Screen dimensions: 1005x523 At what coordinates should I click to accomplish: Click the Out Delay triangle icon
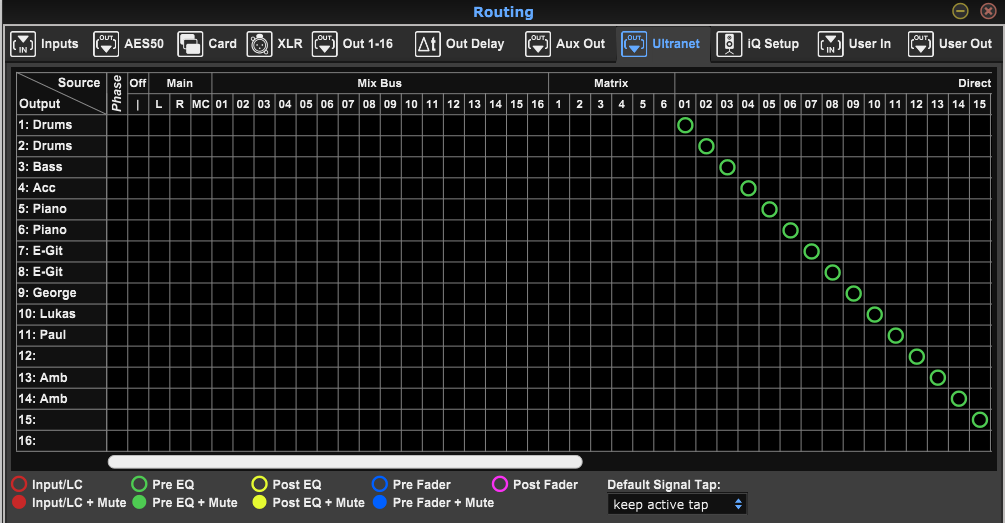tap(427, 44)
